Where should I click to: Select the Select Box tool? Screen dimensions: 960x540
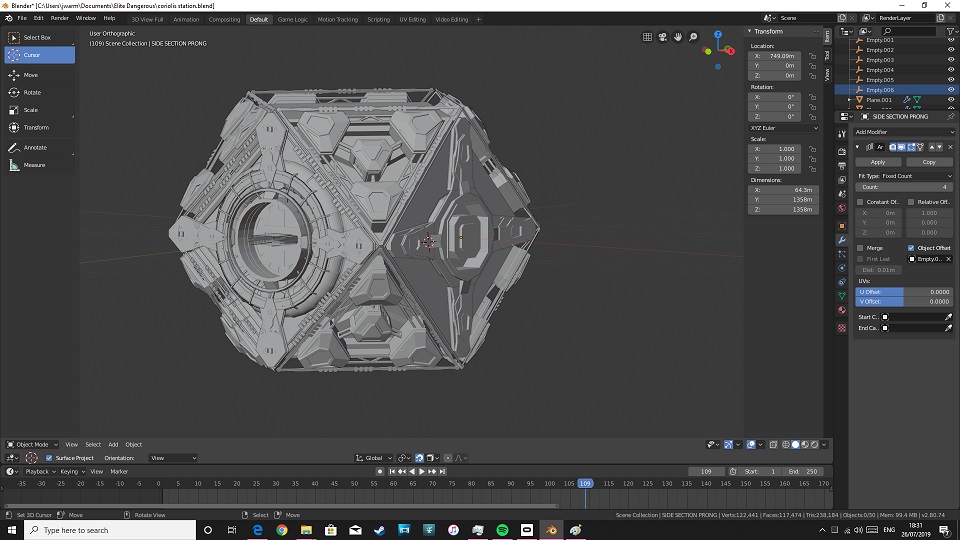[39, 37]
